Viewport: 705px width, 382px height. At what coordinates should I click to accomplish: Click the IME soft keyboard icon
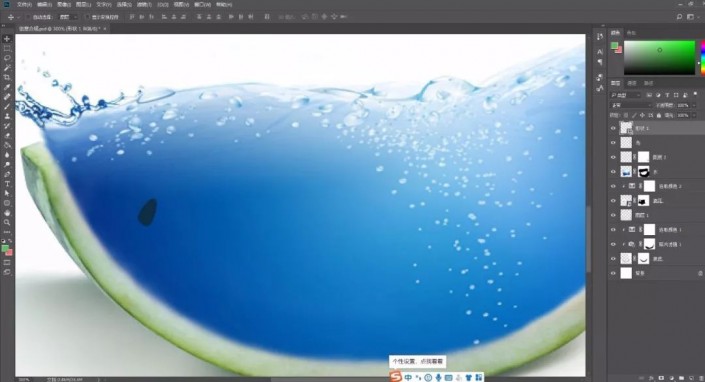pos(448,378)
